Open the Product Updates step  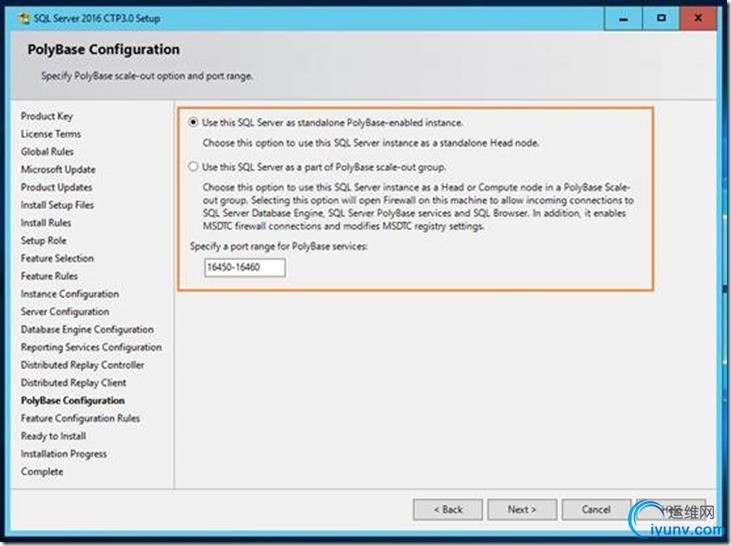56,187
